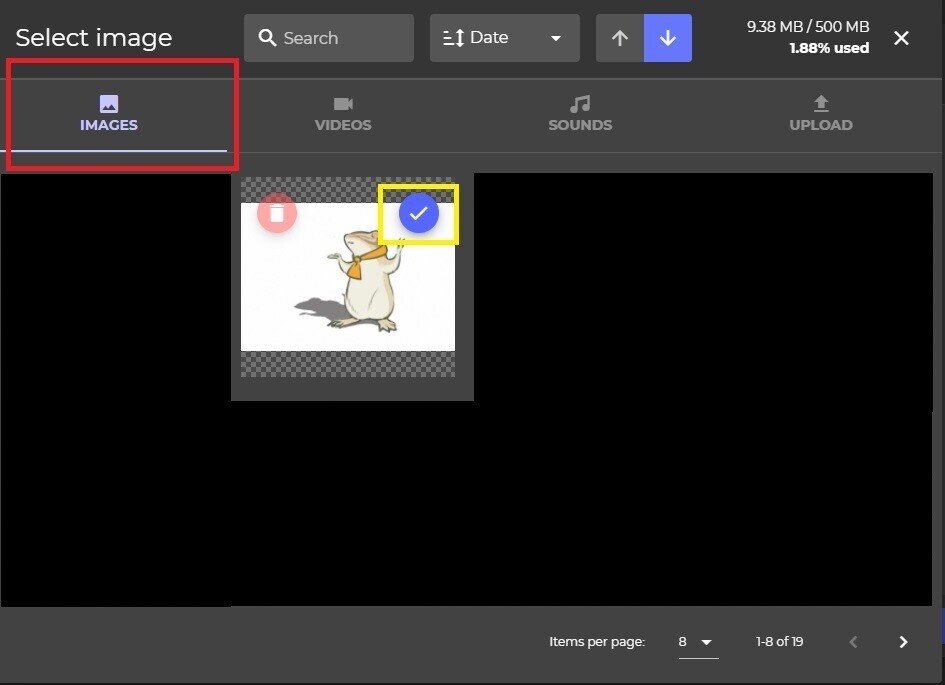Select the hamster image with checkmark button
The height and width of the screenshot is (685, 945).
(418, 213)
